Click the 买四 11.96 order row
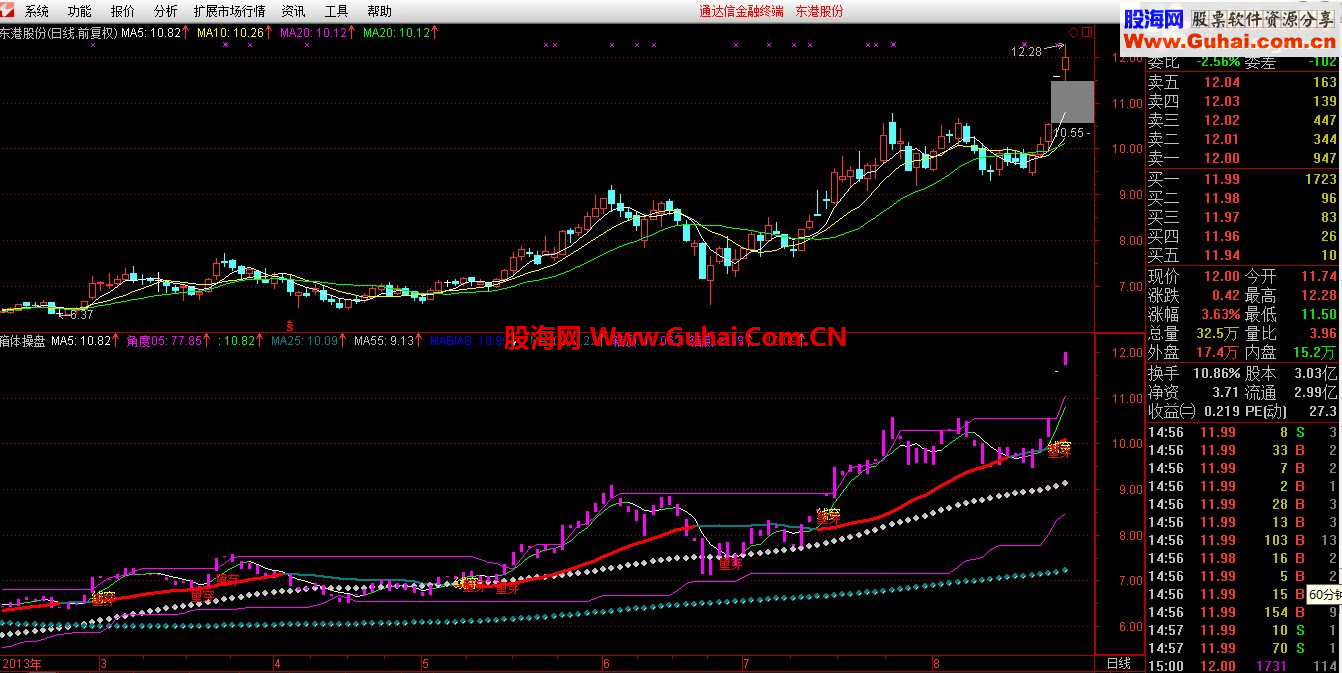The height and width of the screenshot is (673, 1342). (x=1243, y=236)
